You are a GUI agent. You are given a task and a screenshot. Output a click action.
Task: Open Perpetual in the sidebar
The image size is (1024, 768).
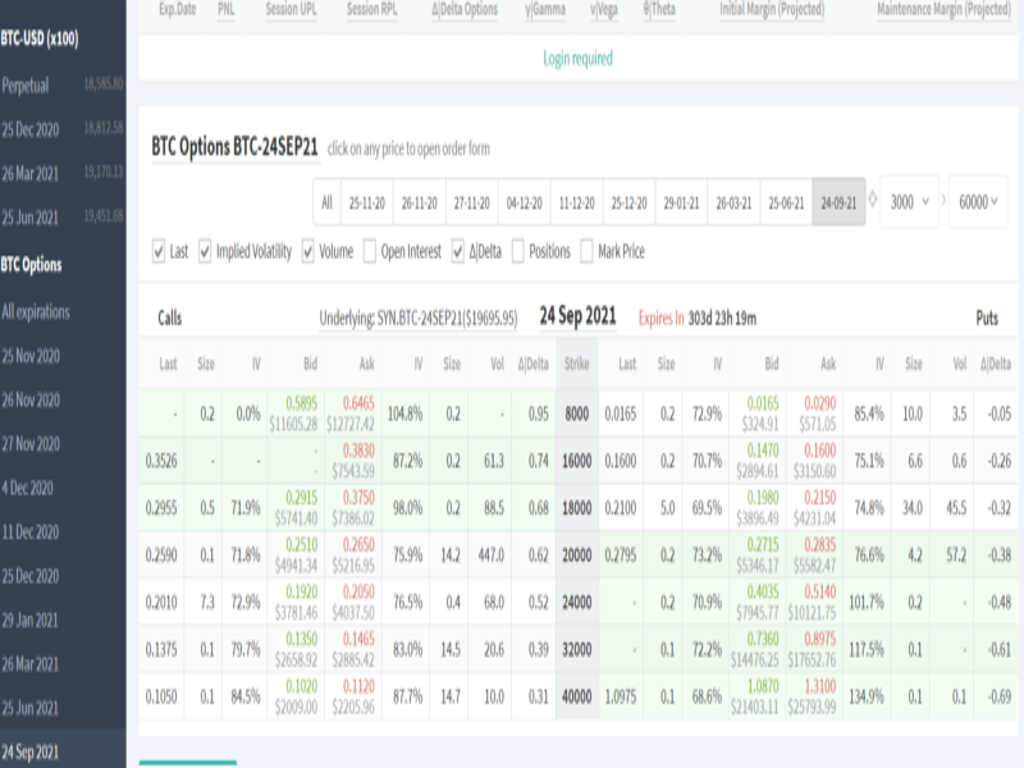pyautogui.click(x=26, y=86)
